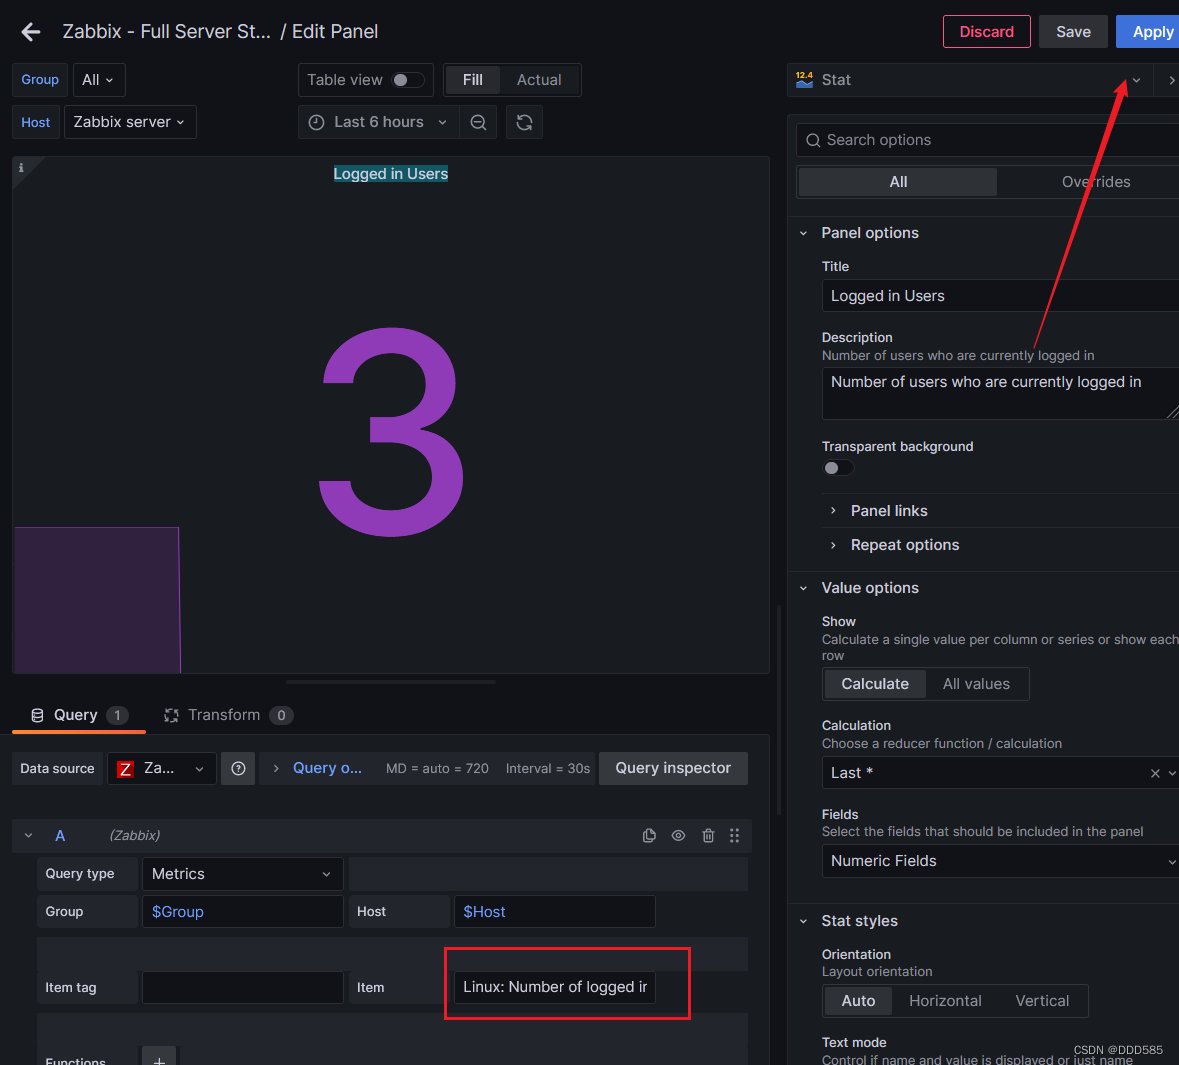Click the Stat visualization icon
Viewport: 1179px width, 1065px height.
click(805, 80)
